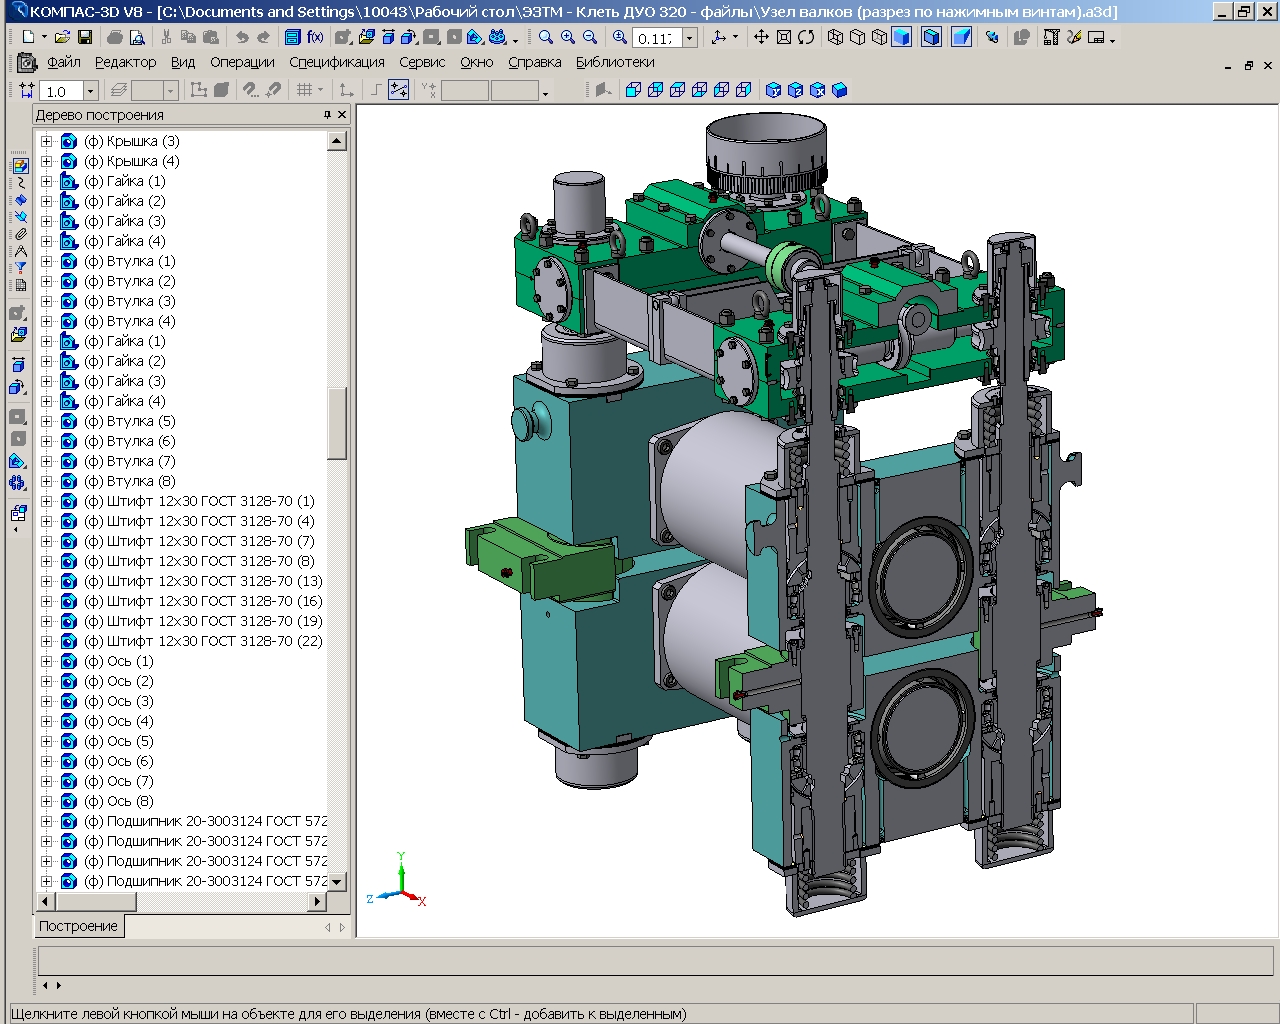Viewport: 1280px width, 1024px height.
Task: Expand the Ось (1) tree node
Action: pos(46,661)
